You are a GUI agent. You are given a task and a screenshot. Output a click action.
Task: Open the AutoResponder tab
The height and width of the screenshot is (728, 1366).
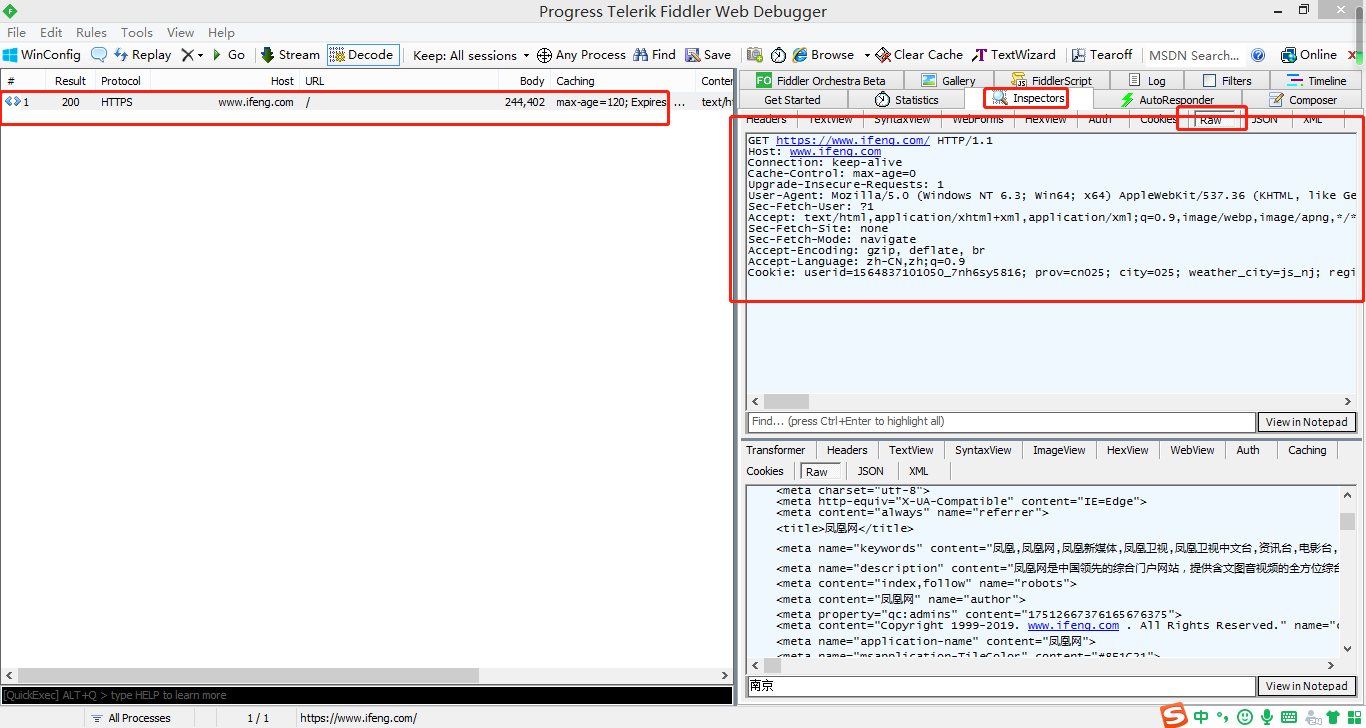coord(1167,100)
